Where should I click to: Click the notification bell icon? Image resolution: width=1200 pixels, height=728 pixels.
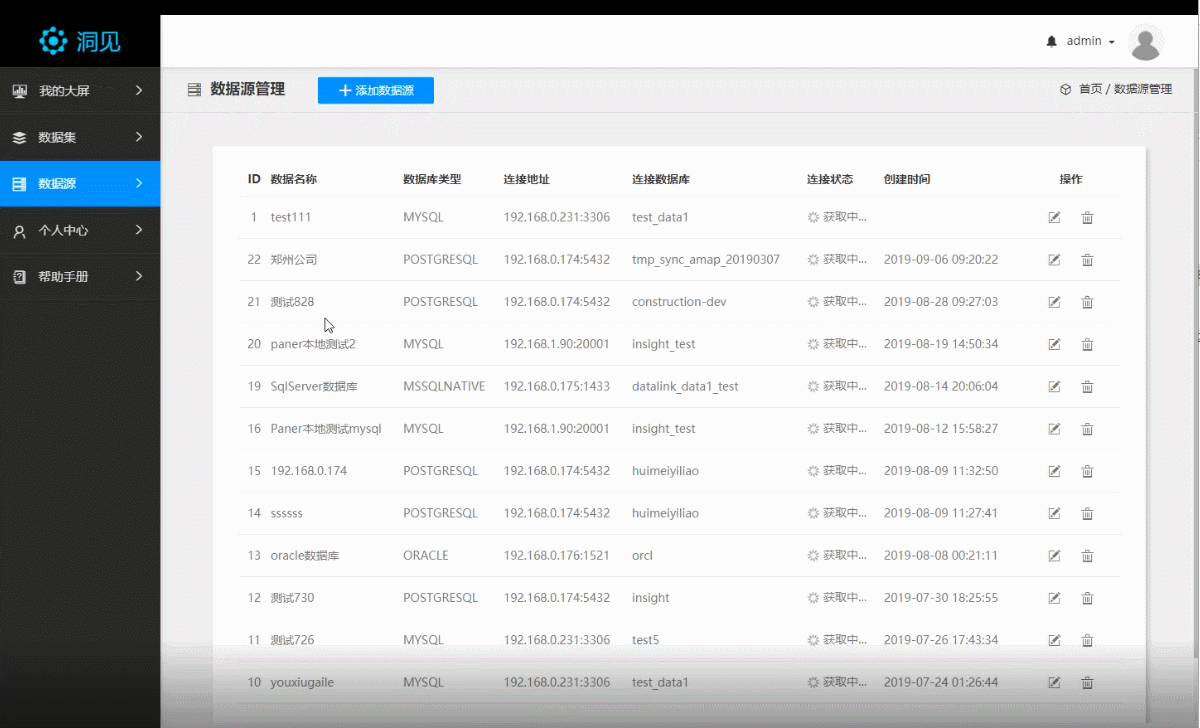tap(1051, 42)
